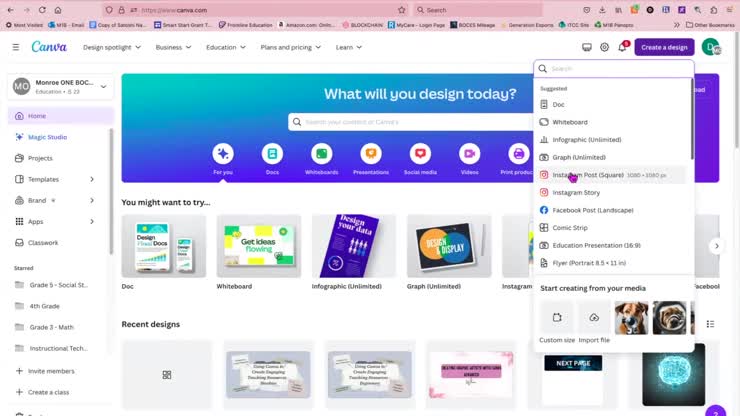
Task: Expand the Templates submenu arrow
Action: point(92,179)
